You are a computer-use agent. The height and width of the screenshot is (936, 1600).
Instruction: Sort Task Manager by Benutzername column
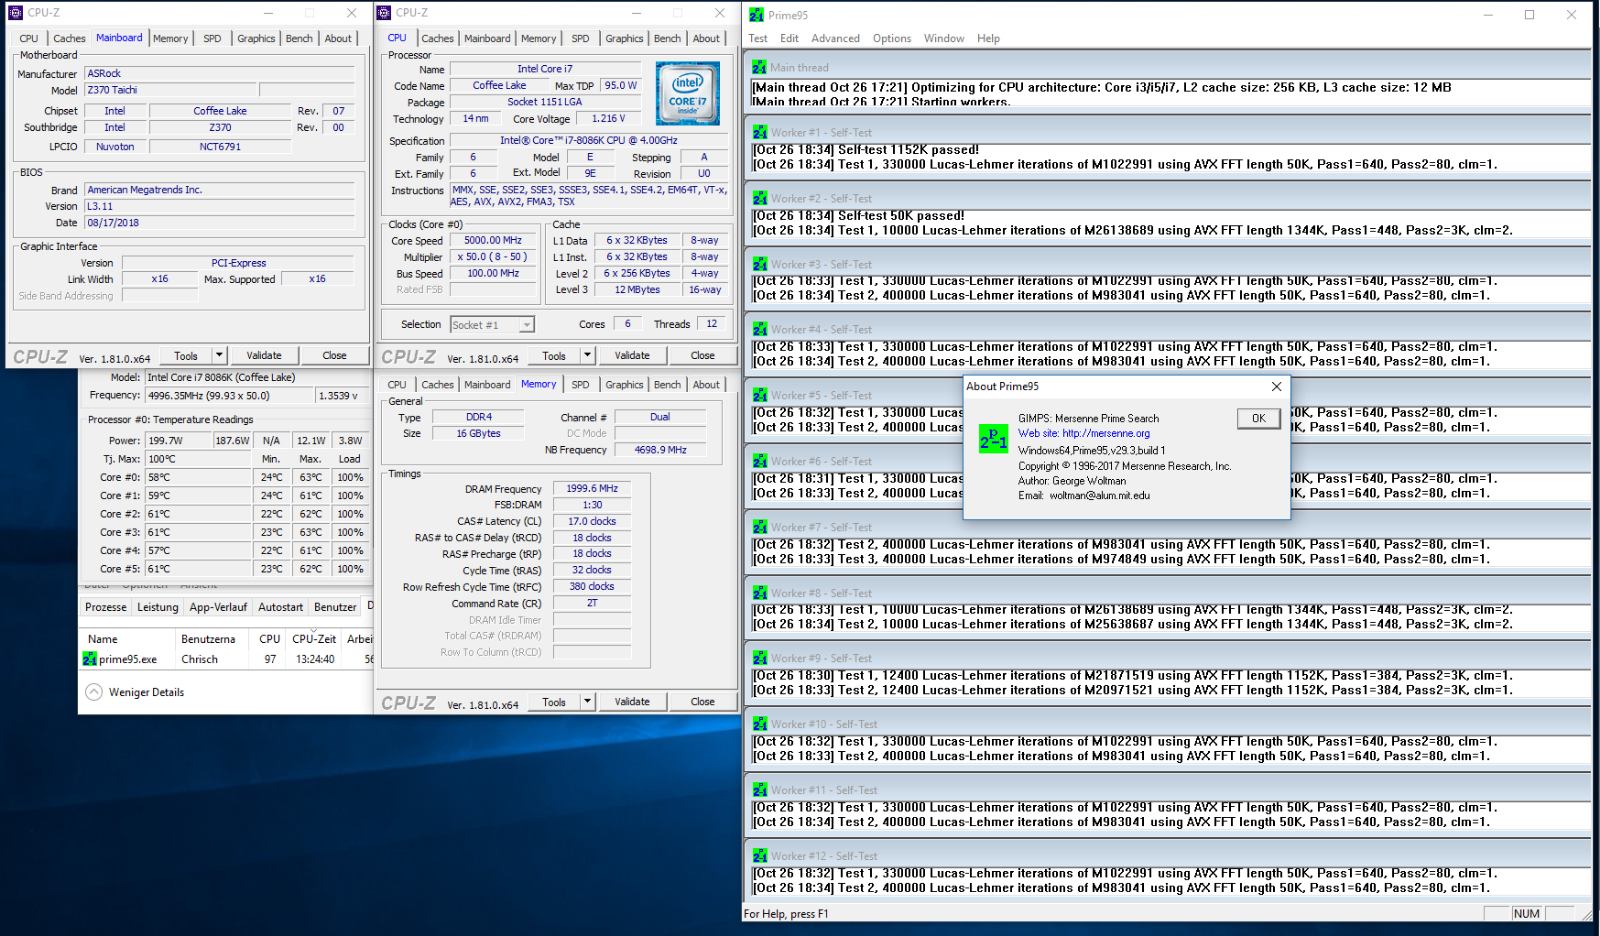pos(208,639)
